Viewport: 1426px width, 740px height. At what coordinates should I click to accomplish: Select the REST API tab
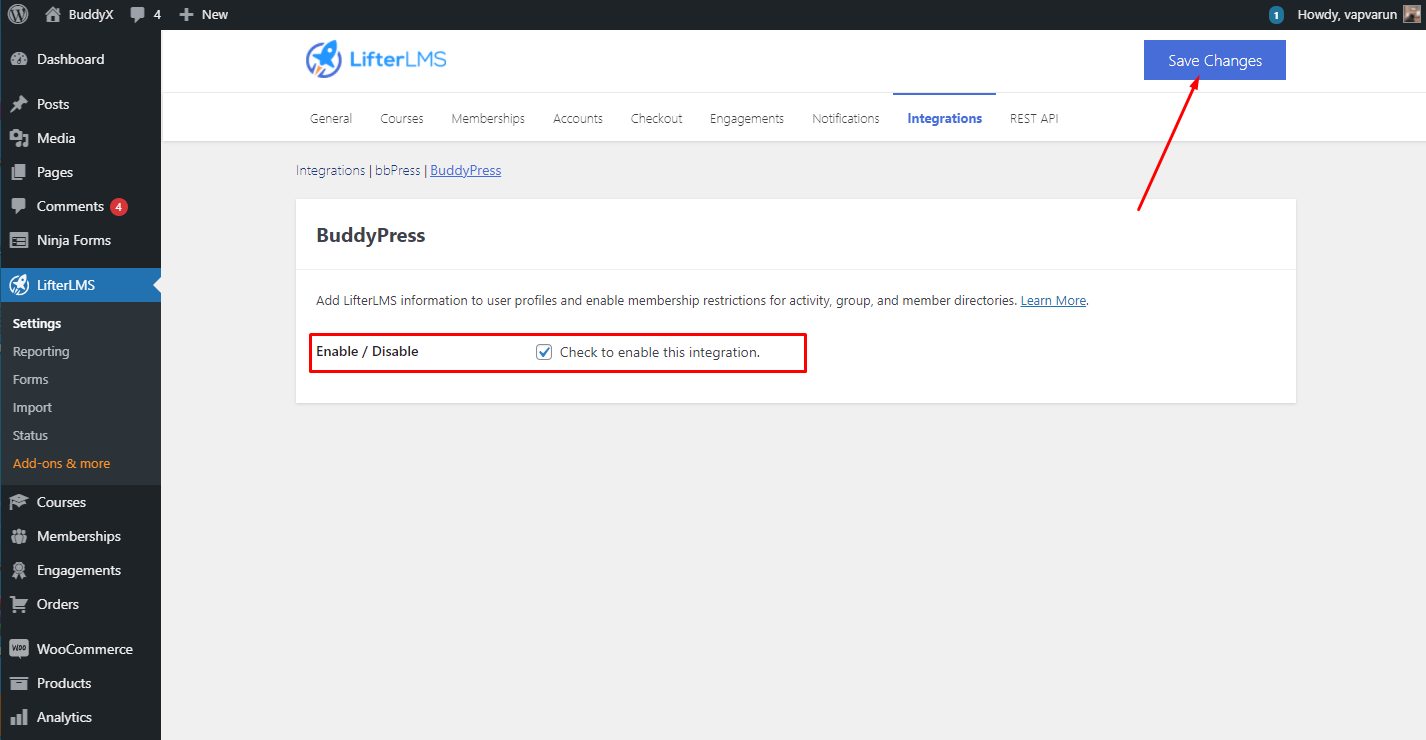(1033, 118)
